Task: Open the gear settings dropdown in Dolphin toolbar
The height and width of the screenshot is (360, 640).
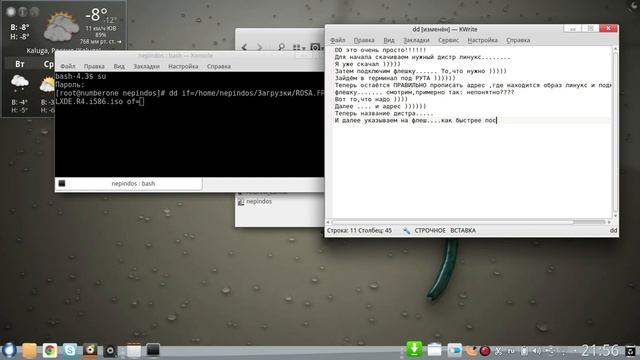Action: (x=316, y=48)
